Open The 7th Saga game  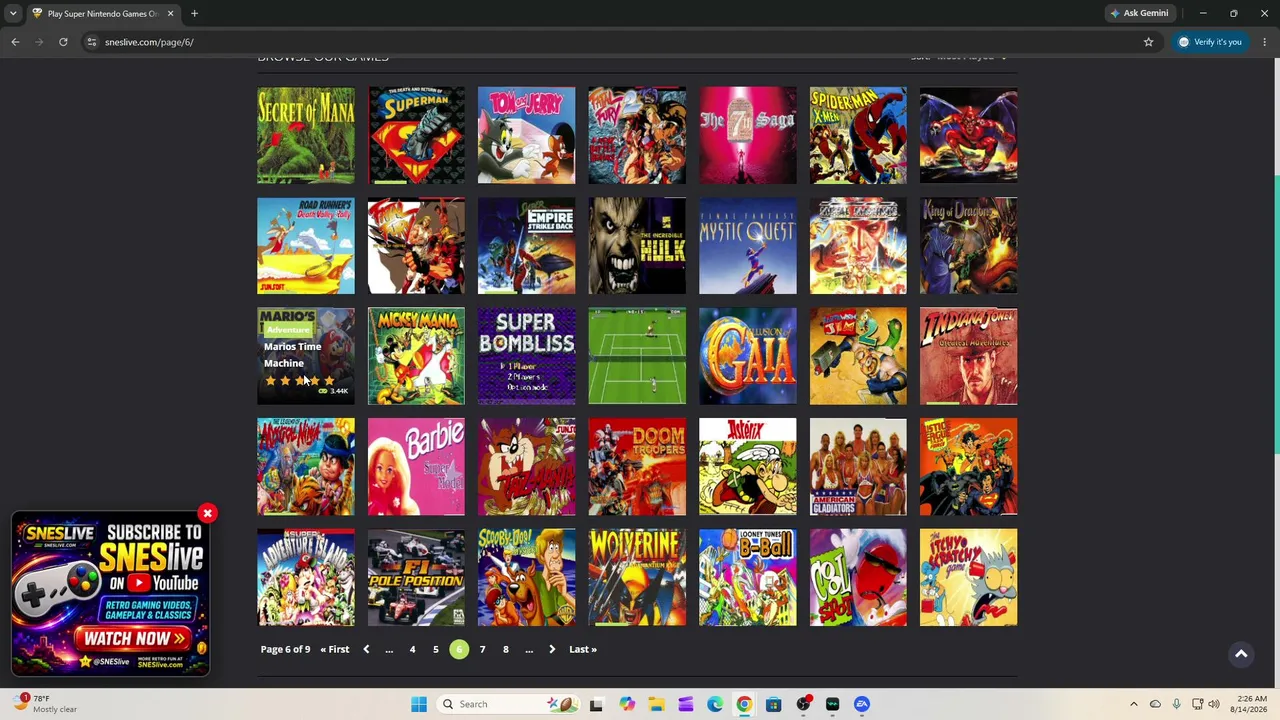(748, 135)
